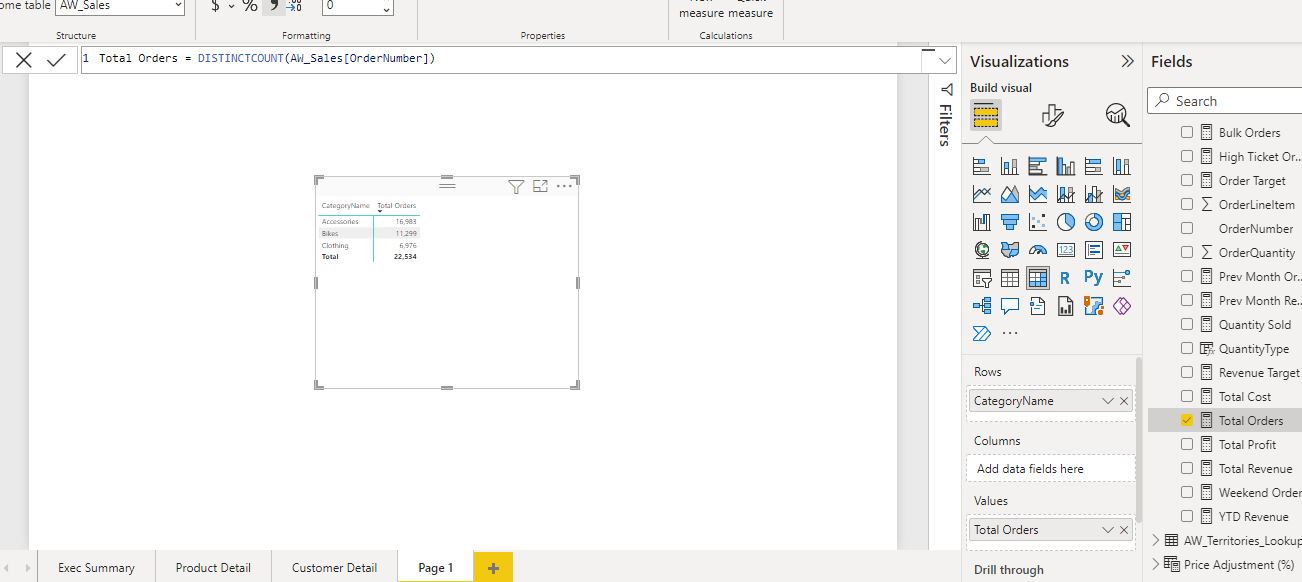Remove CategoryName from Rows
The width and height of the screenshot is (1302, 582).
pos(1124,401)
